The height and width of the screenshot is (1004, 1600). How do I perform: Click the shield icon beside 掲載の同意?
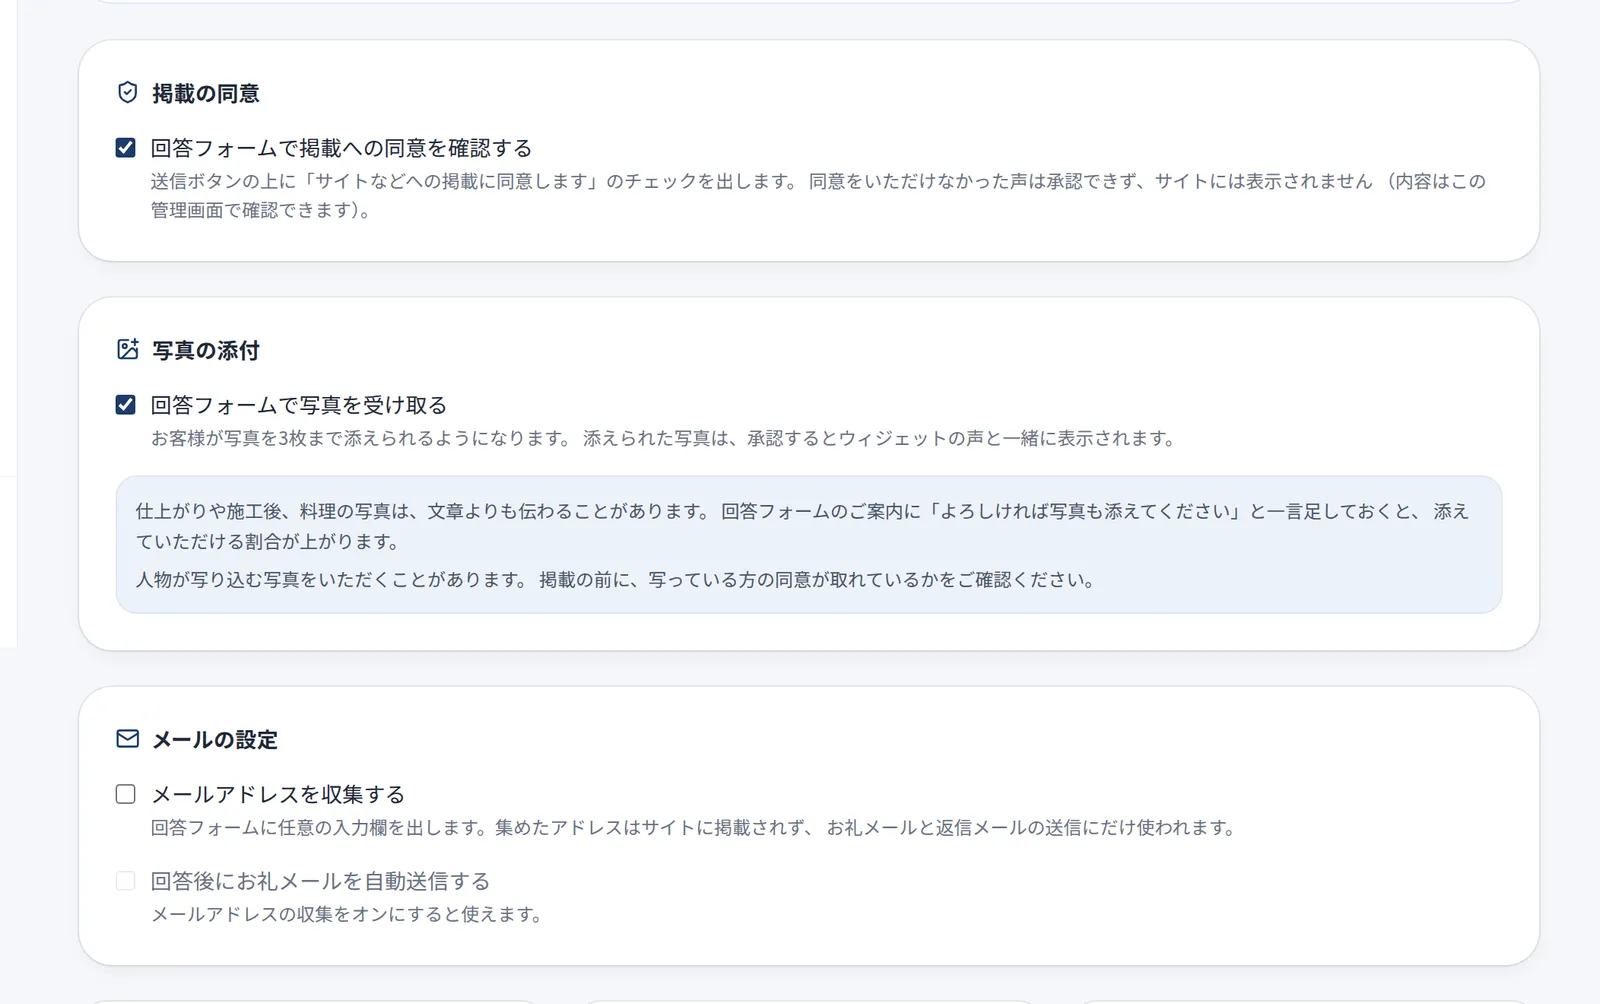127,93
